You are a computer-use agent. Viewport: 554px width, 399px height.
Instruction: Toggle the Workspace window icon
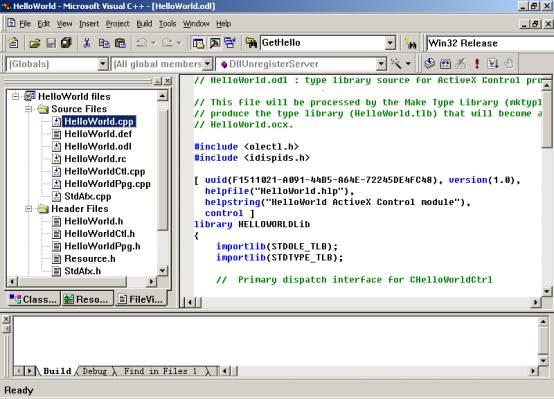click(198, 43)
